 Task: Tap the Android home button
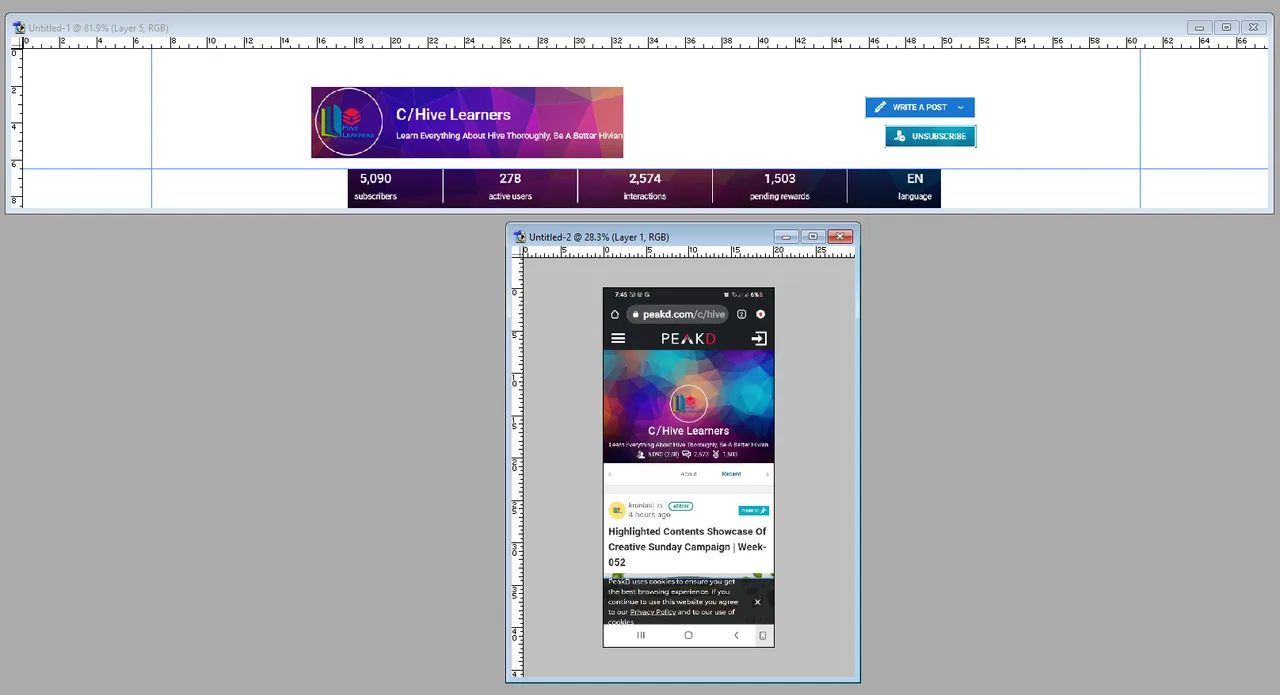click(x=688, y=635)
